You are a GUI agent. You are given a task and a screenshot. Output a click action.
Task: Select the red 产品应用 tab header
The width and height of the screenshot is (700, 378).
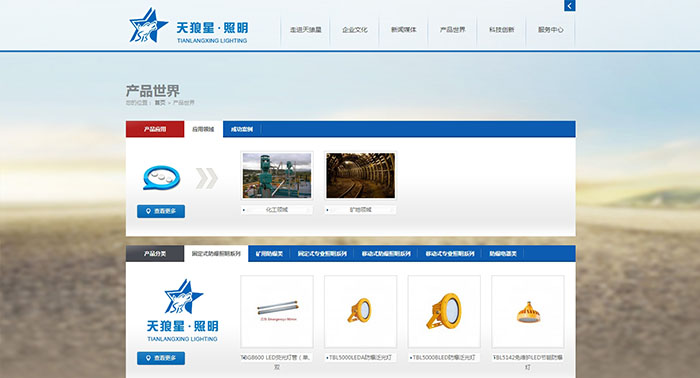[x=155, y=129]
